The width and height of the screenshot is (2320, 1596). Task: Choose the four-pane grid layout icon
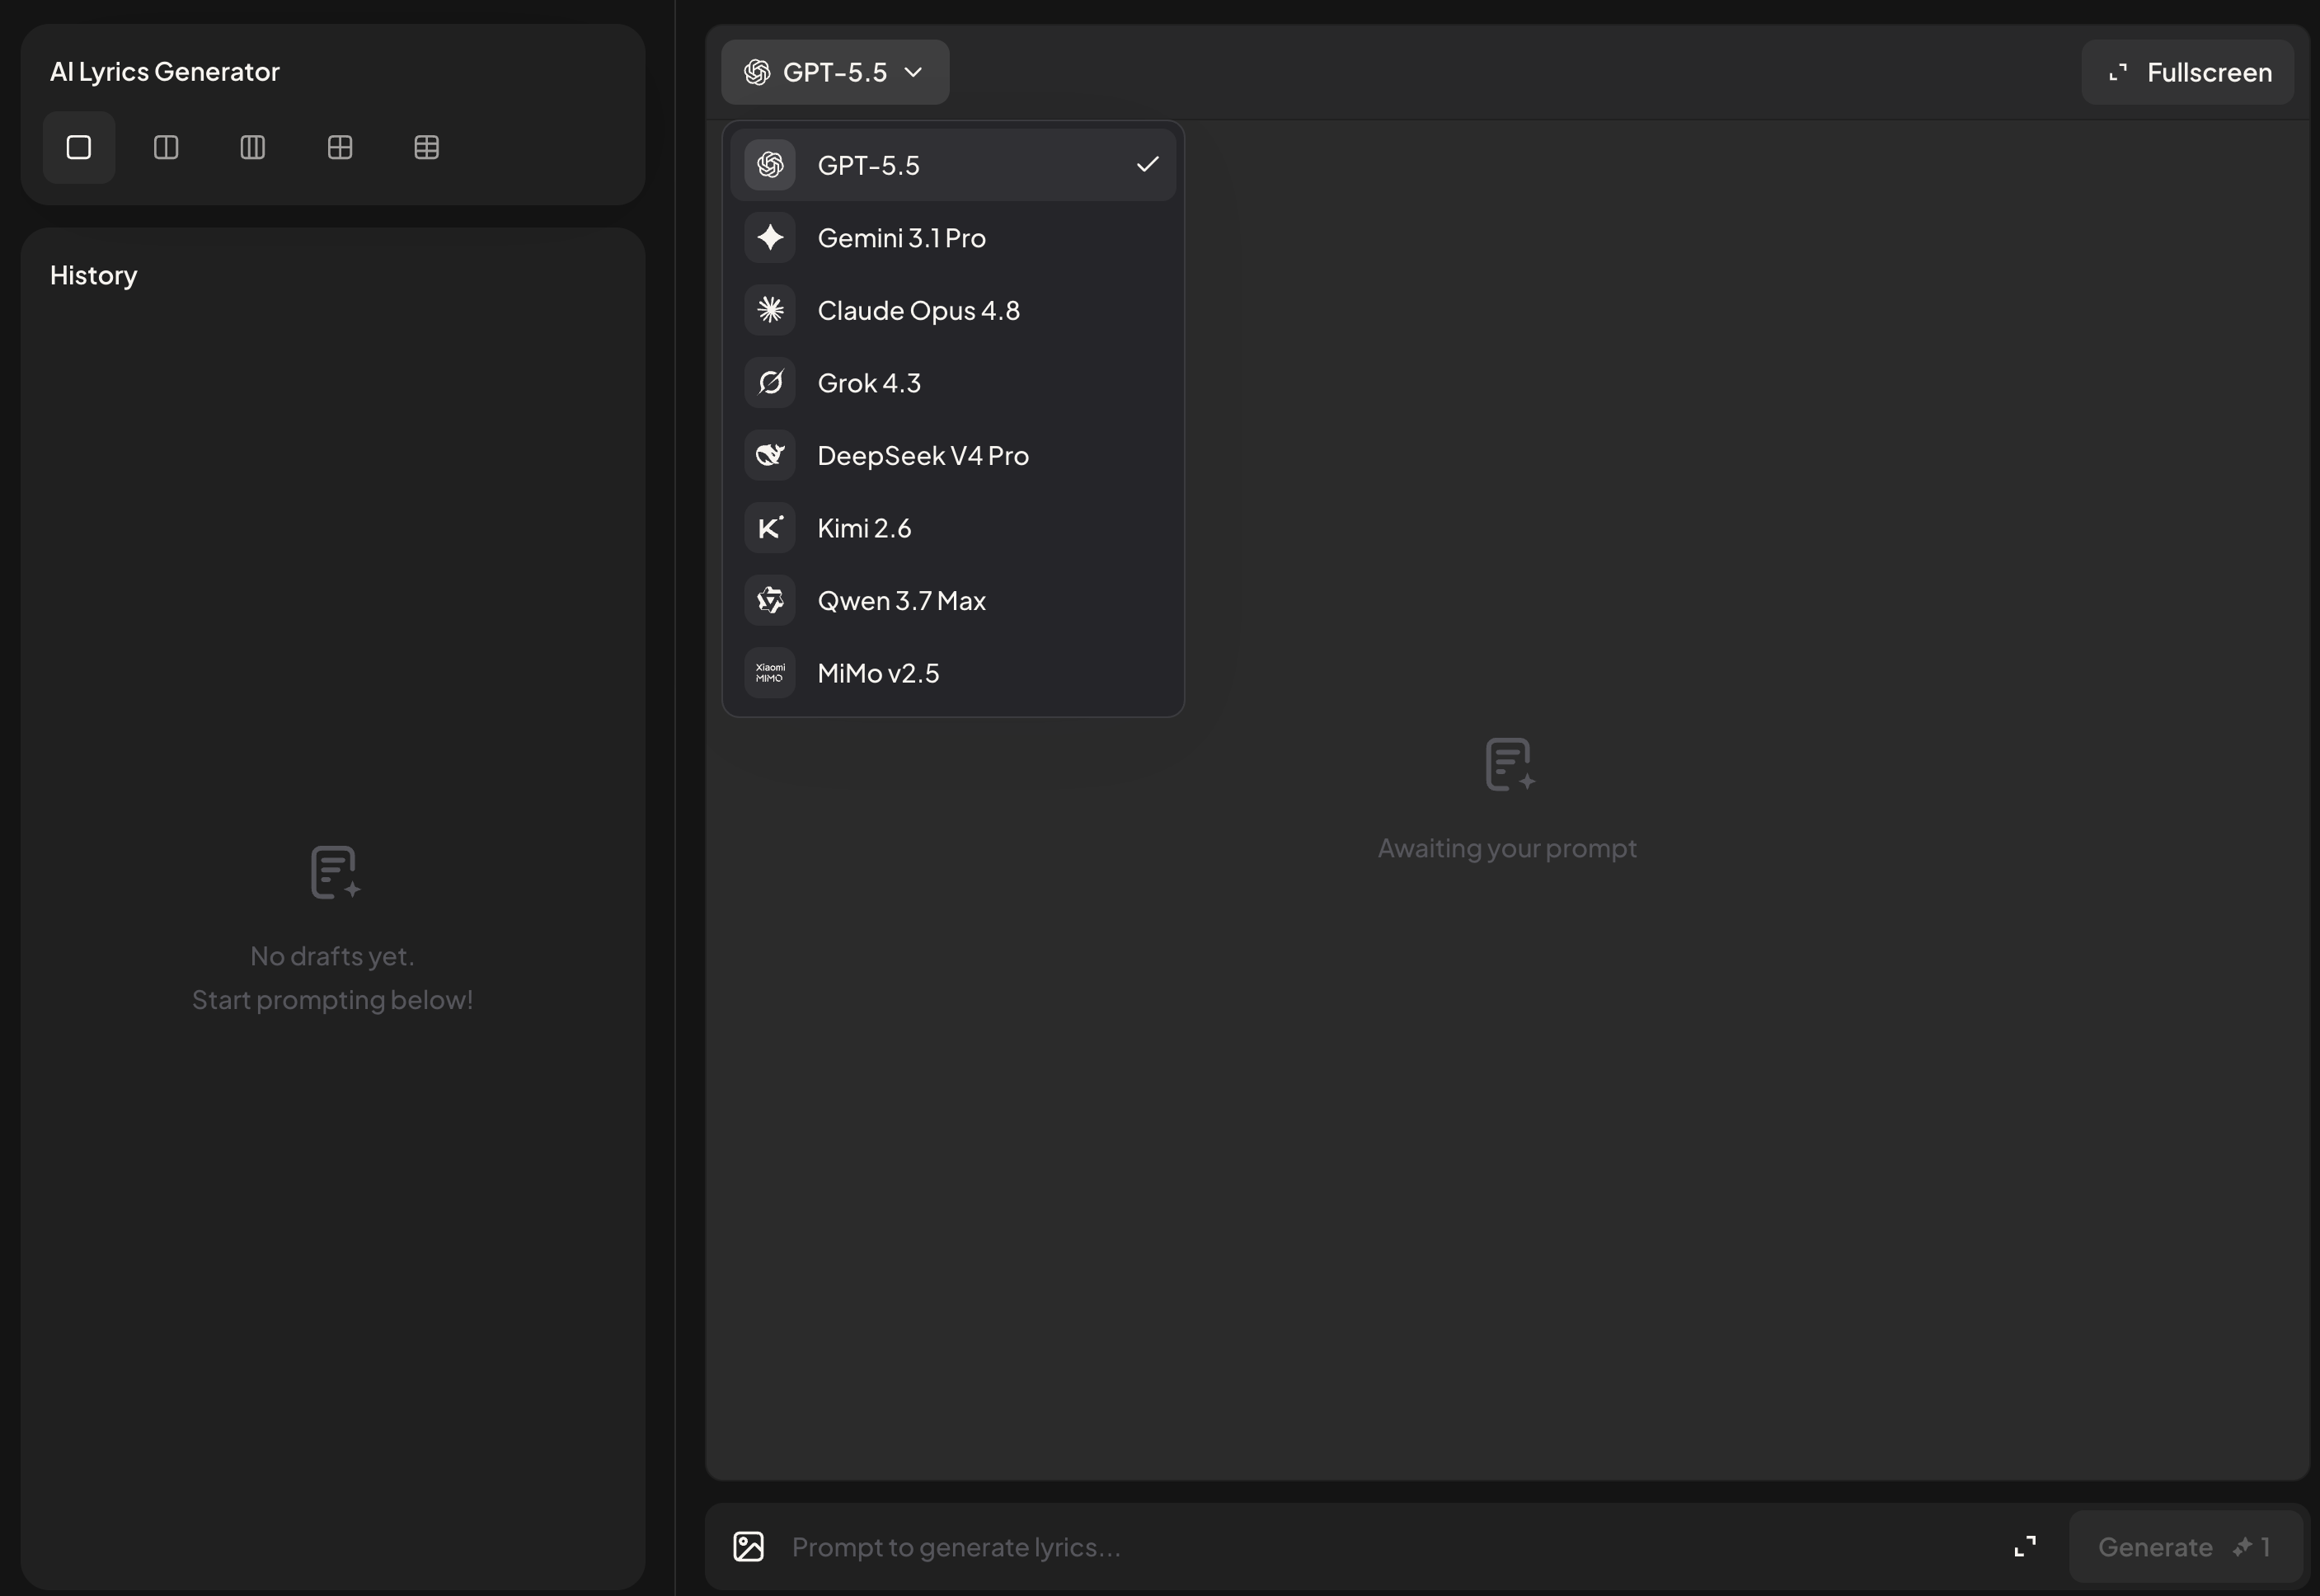(340, 148)
